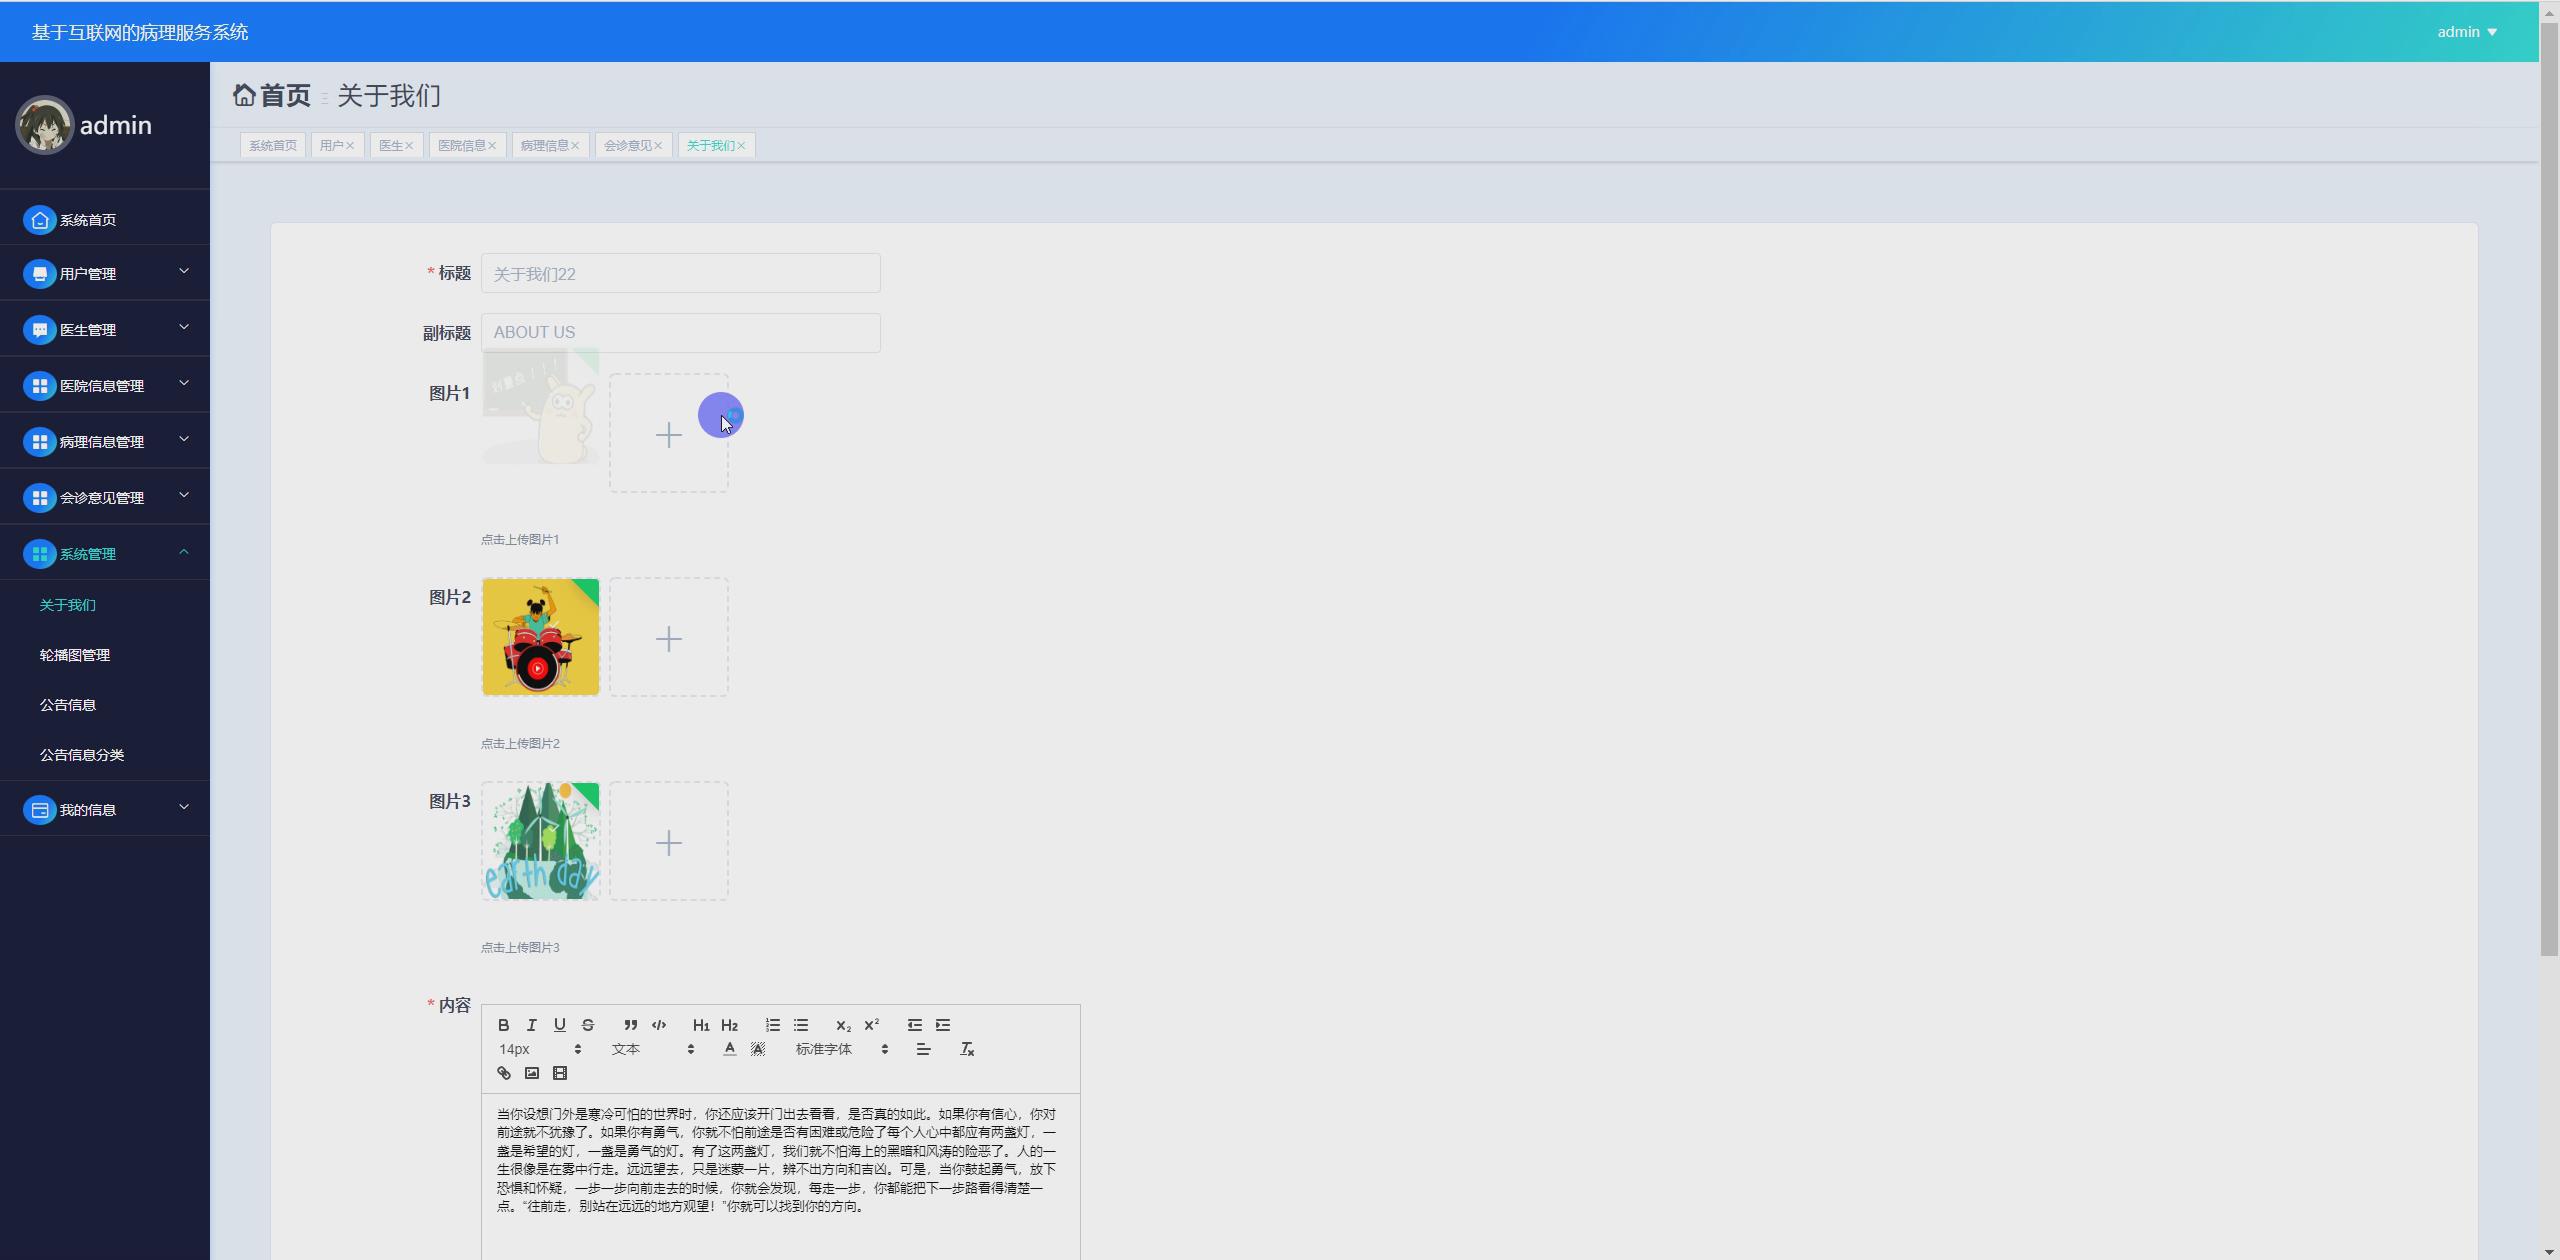Open 轮播图管理 in the sidebar
The image size is (2560, 1260).
click(x=75, y=655)
